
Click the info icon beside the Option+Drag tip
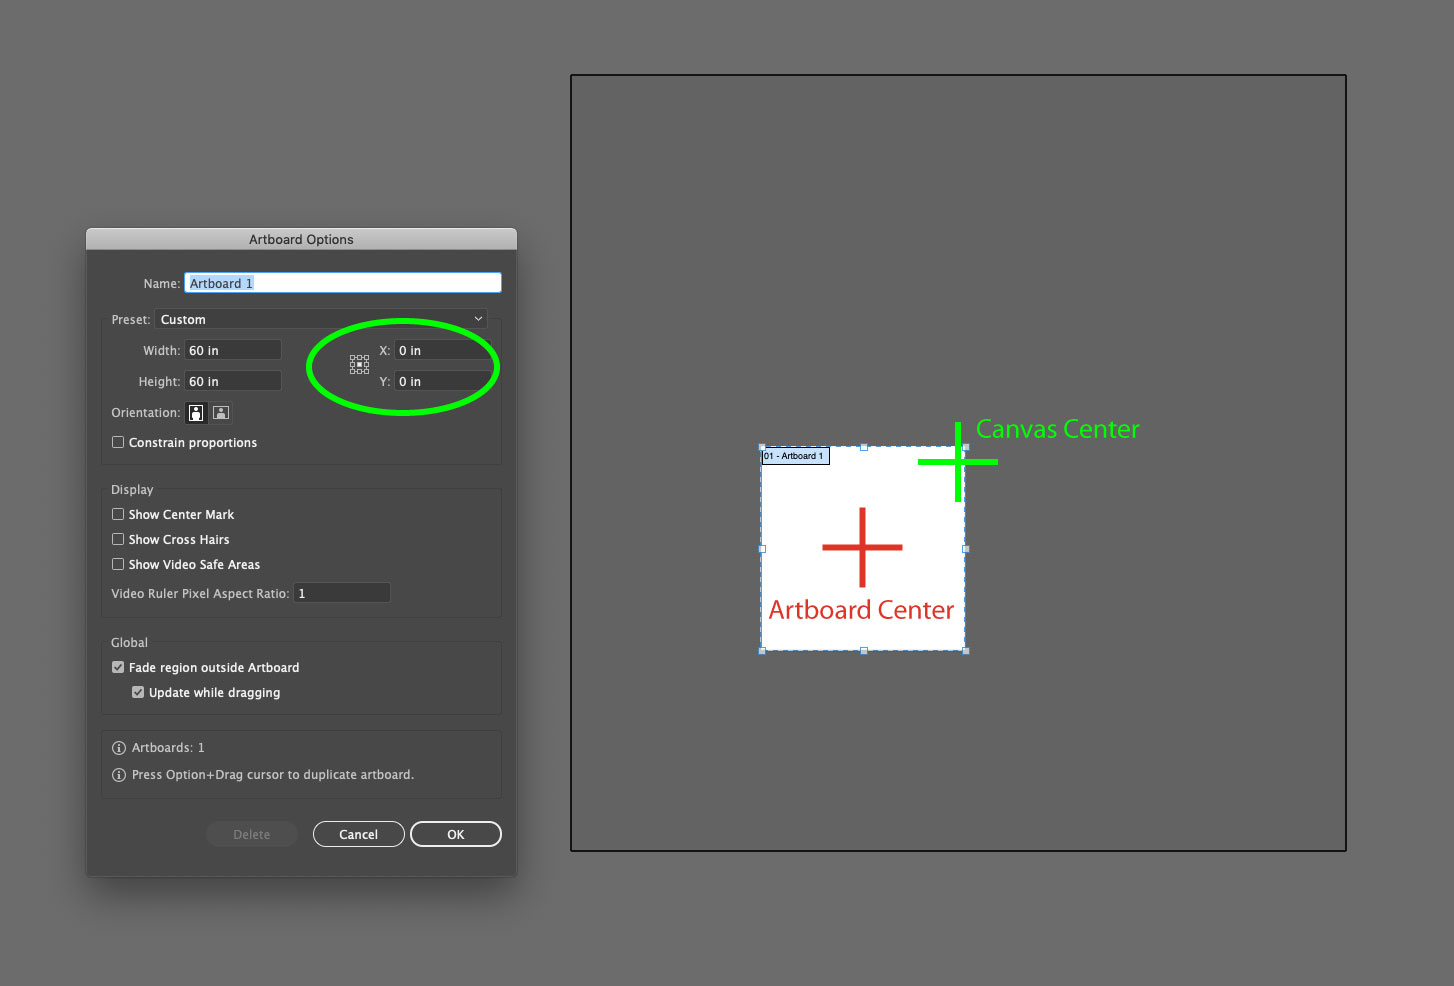click(x=119, y=775)
